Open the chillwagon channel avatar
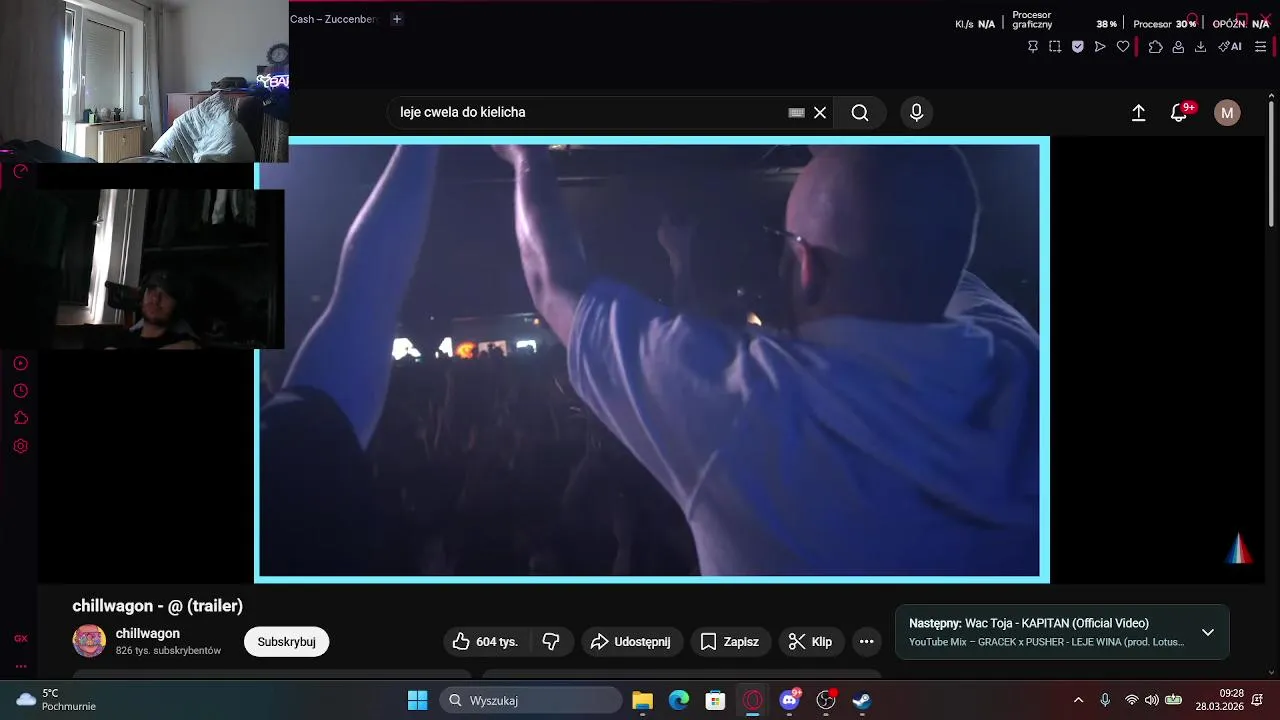Screen dimensions: 1280x720 click(x=89, y=641)
